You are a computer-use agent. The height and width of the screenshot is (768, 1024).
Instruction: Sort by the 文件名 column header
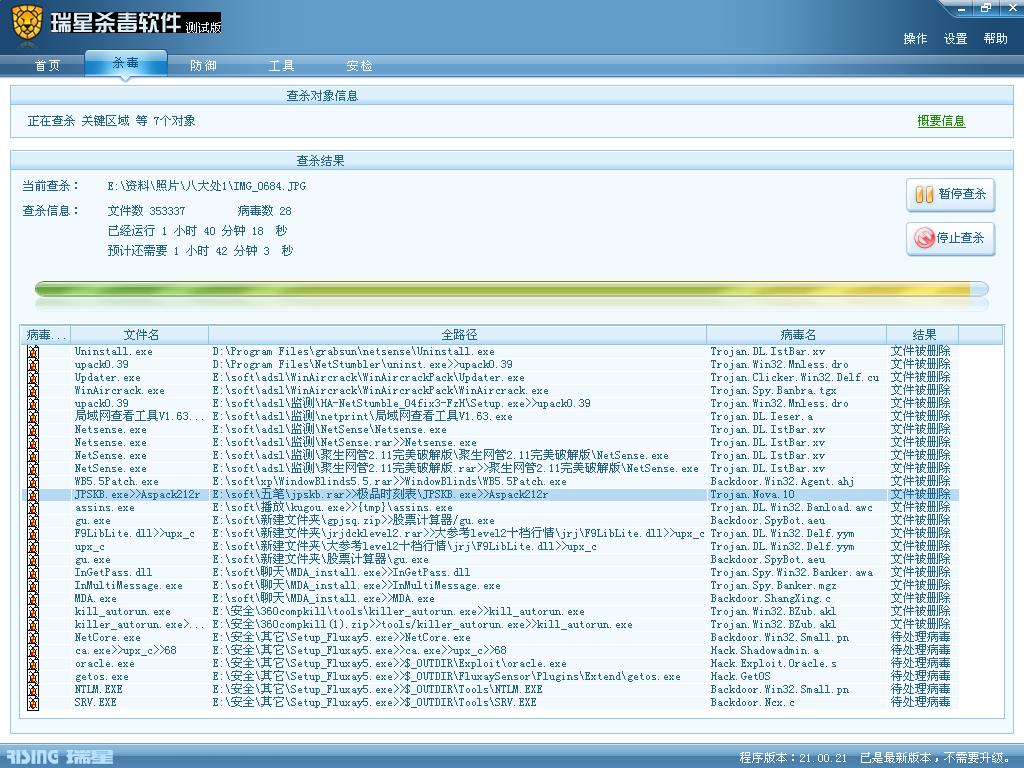pyautogui.click(x=140, y=334)
